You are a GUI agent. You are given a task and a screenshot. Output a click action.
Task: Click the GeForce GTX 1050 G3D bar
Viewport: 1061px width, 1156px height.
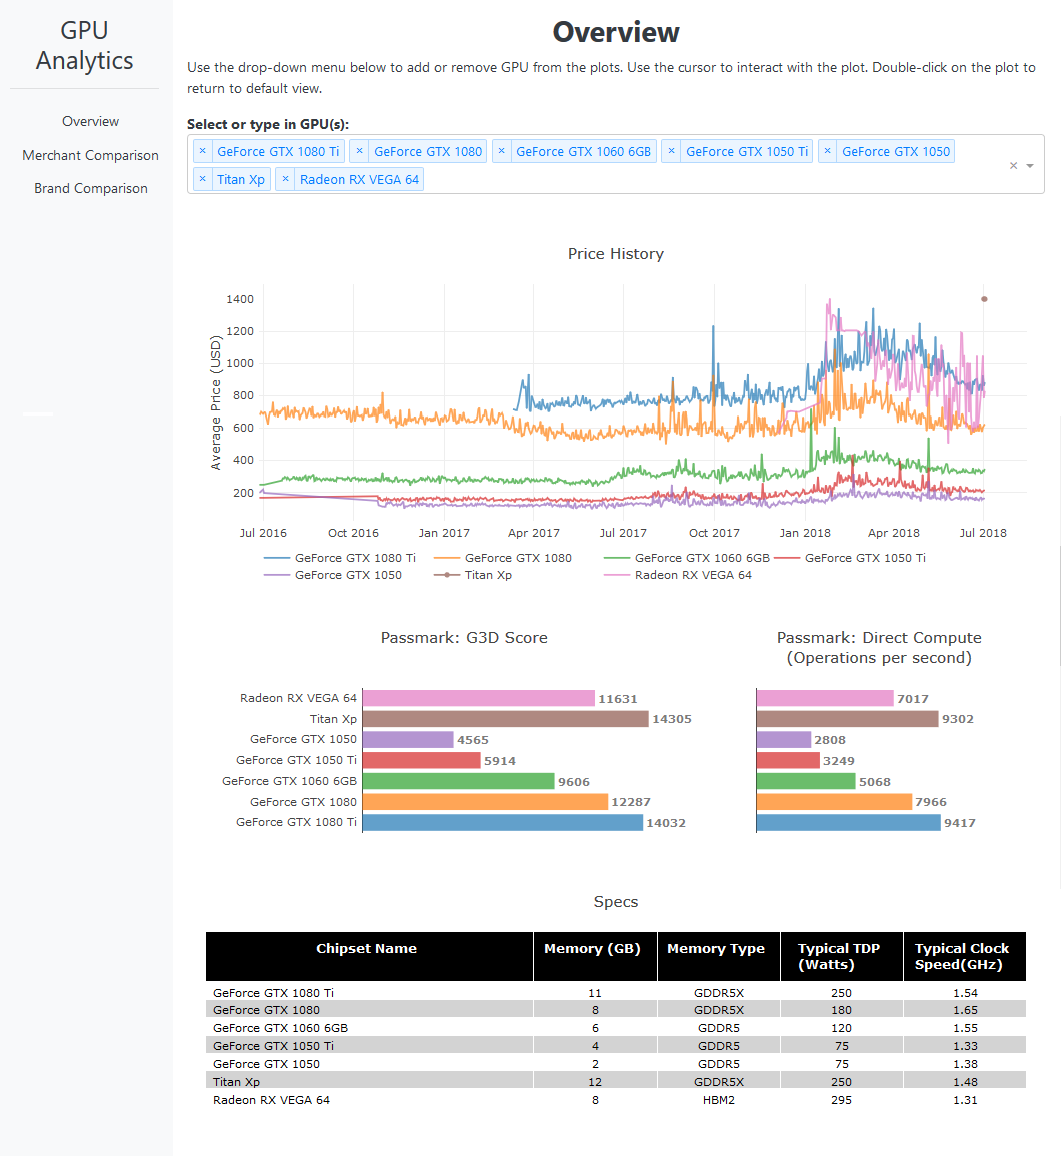(x=408, y=739)
